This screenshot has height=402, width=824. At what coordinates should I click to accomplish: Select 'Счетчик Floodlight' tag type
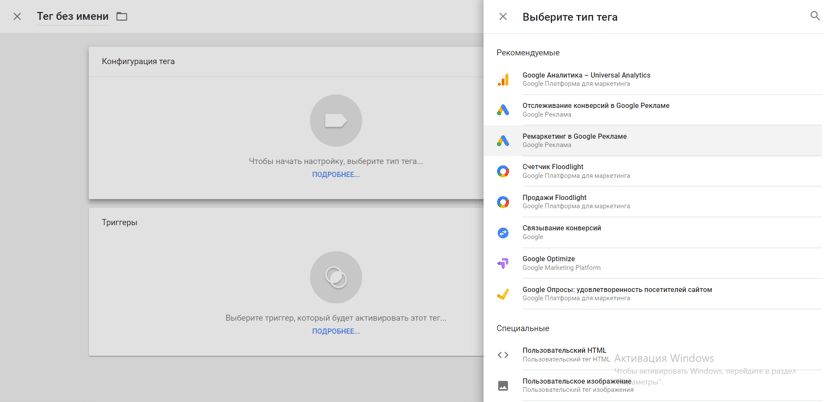pos(653,171)
